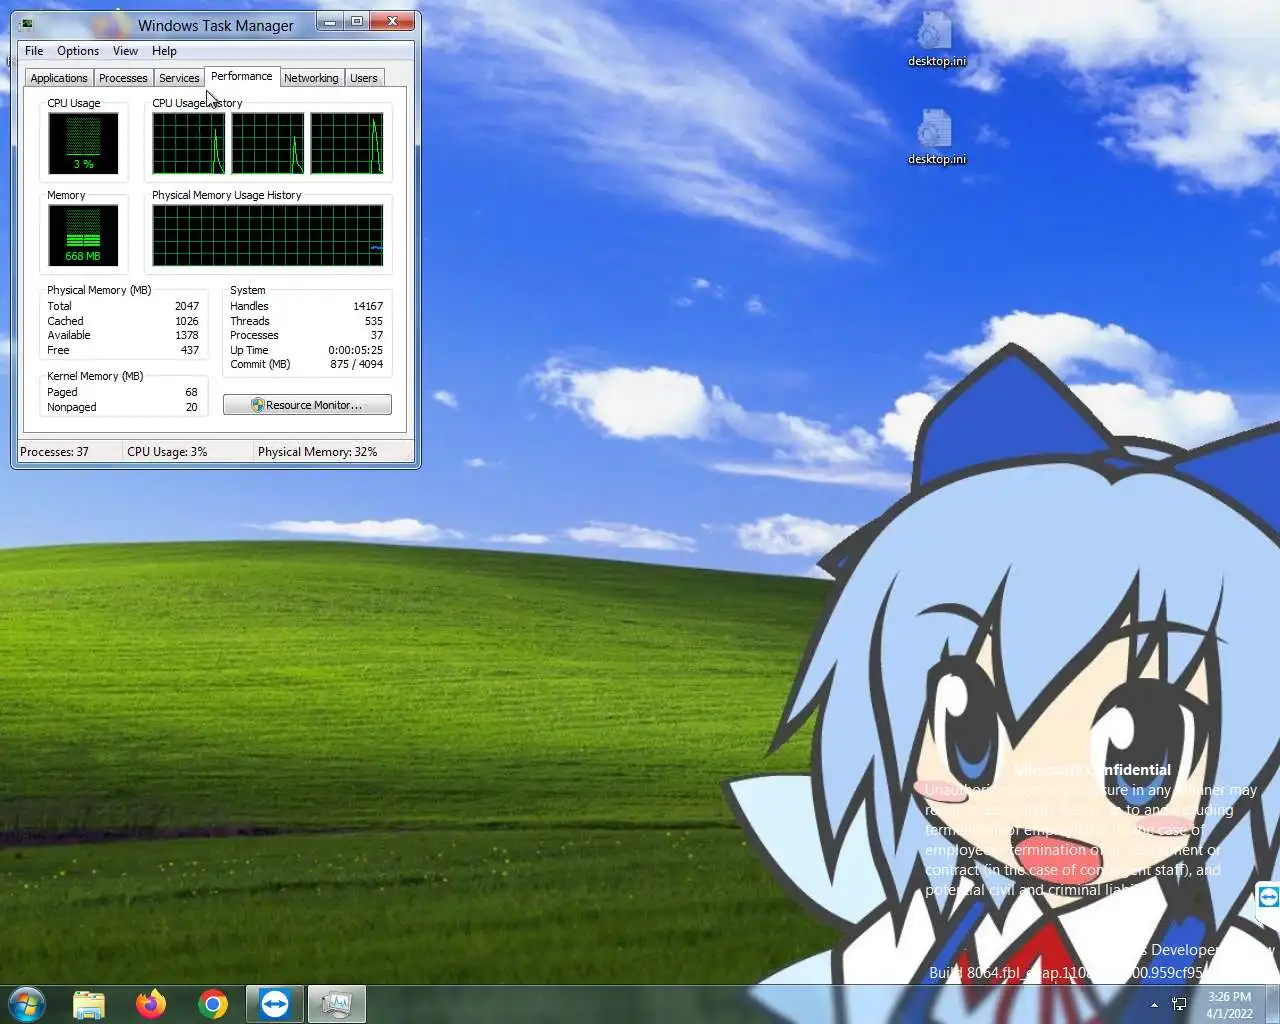This screenshot has width=1280, height=1024.
Task: Open the Help menu
Action: 164,51
